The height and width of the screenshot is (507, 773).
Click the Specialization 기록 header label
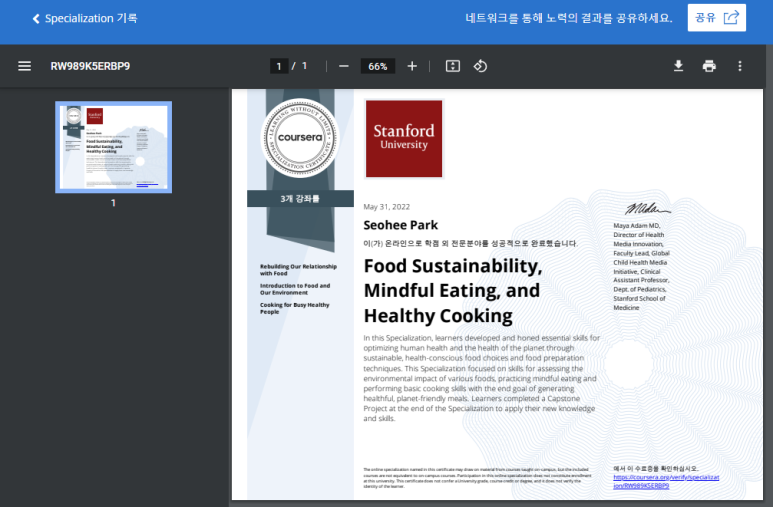[91, 19]
